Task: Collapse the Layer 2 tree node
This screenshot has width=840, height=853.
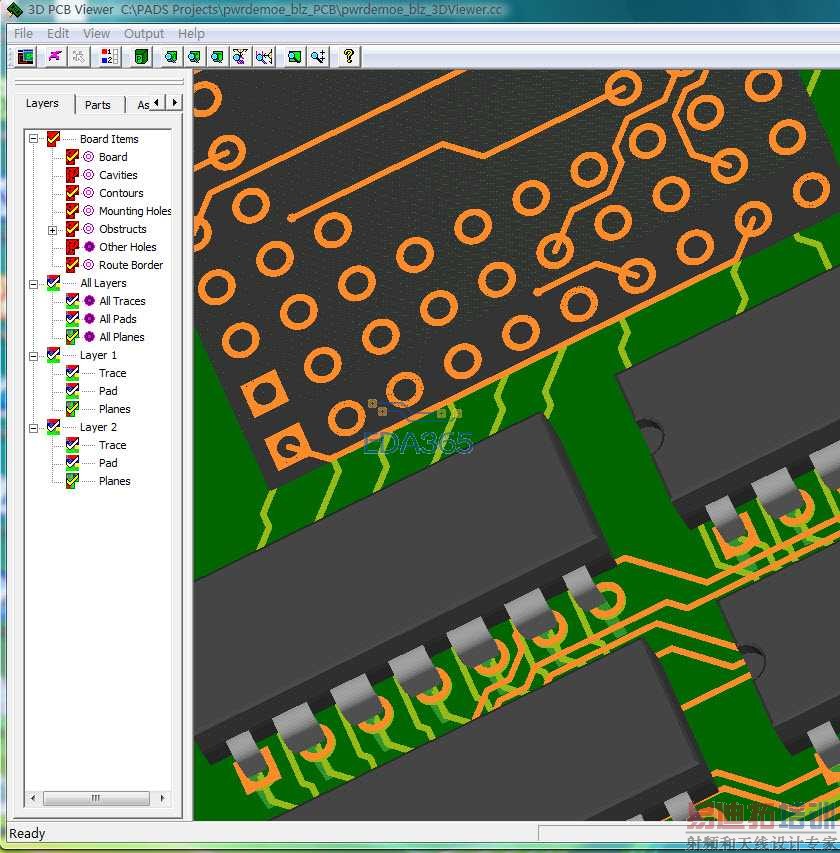Action: pos(34,427)
